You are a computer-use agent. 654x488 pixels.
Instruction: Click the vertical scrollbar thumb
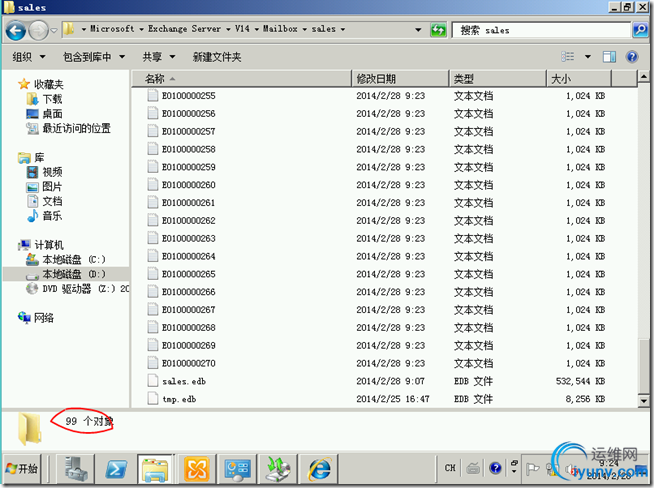click(644, 366)
